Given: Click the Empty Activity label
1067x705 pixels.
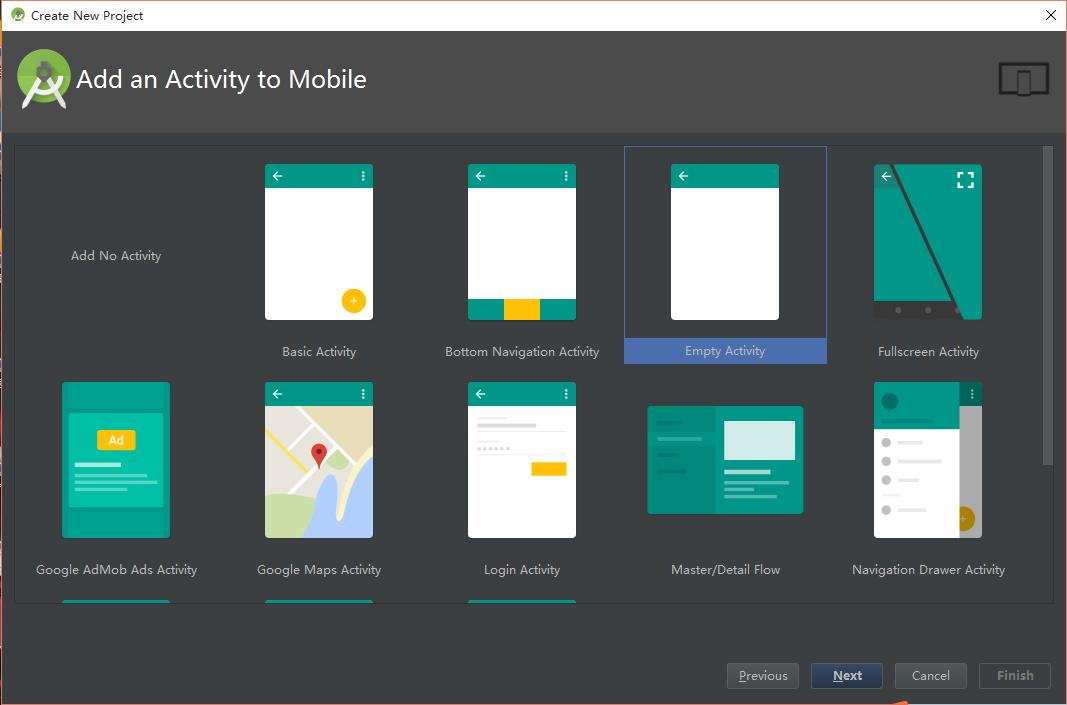Looking at the screenshot, I should (725, 351).
